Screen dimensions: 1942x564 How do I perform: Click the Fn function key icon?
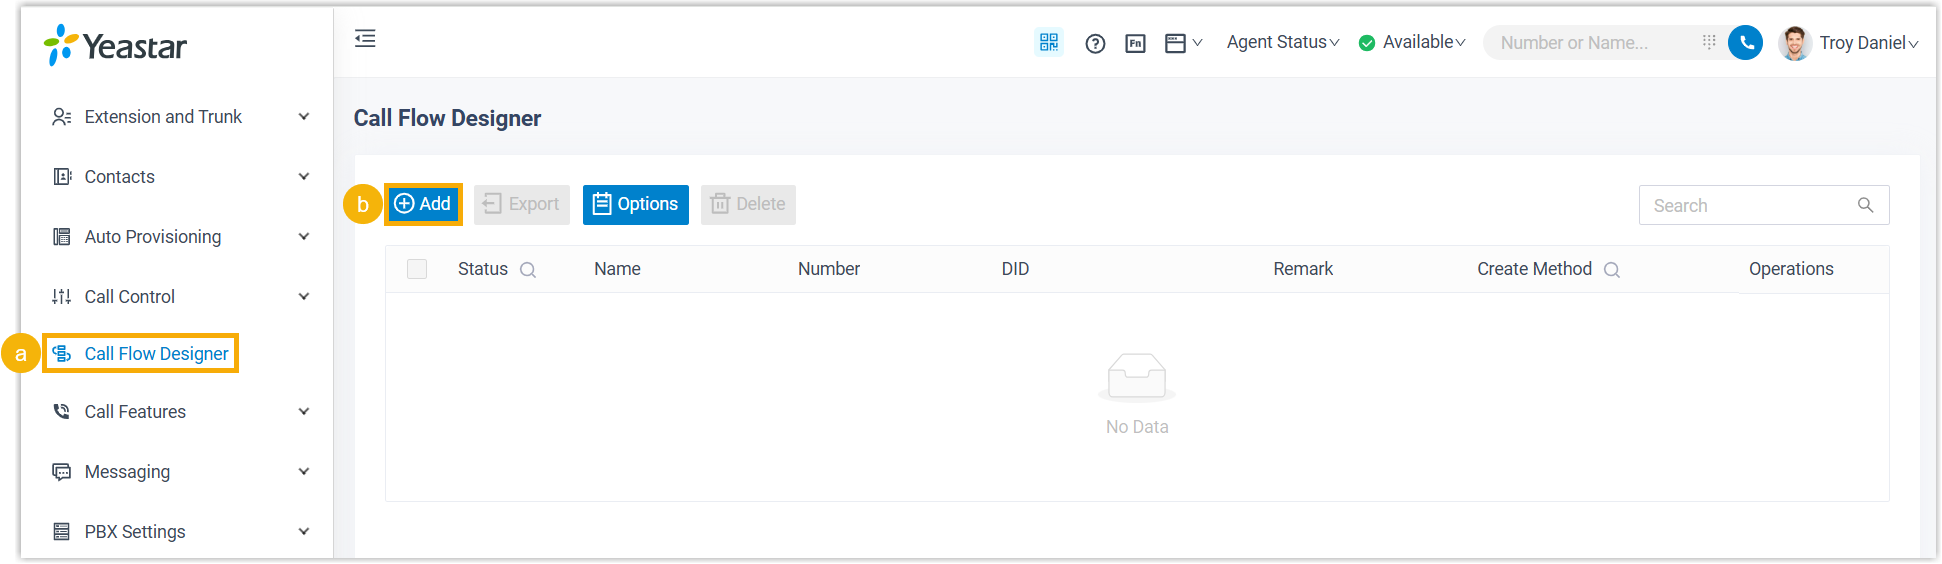tap(1135, 43)
